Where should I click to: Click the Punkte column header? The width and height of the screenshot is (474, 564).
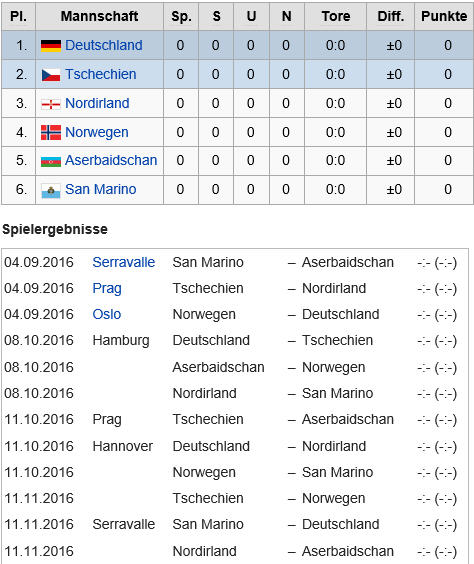coord(444,16)
